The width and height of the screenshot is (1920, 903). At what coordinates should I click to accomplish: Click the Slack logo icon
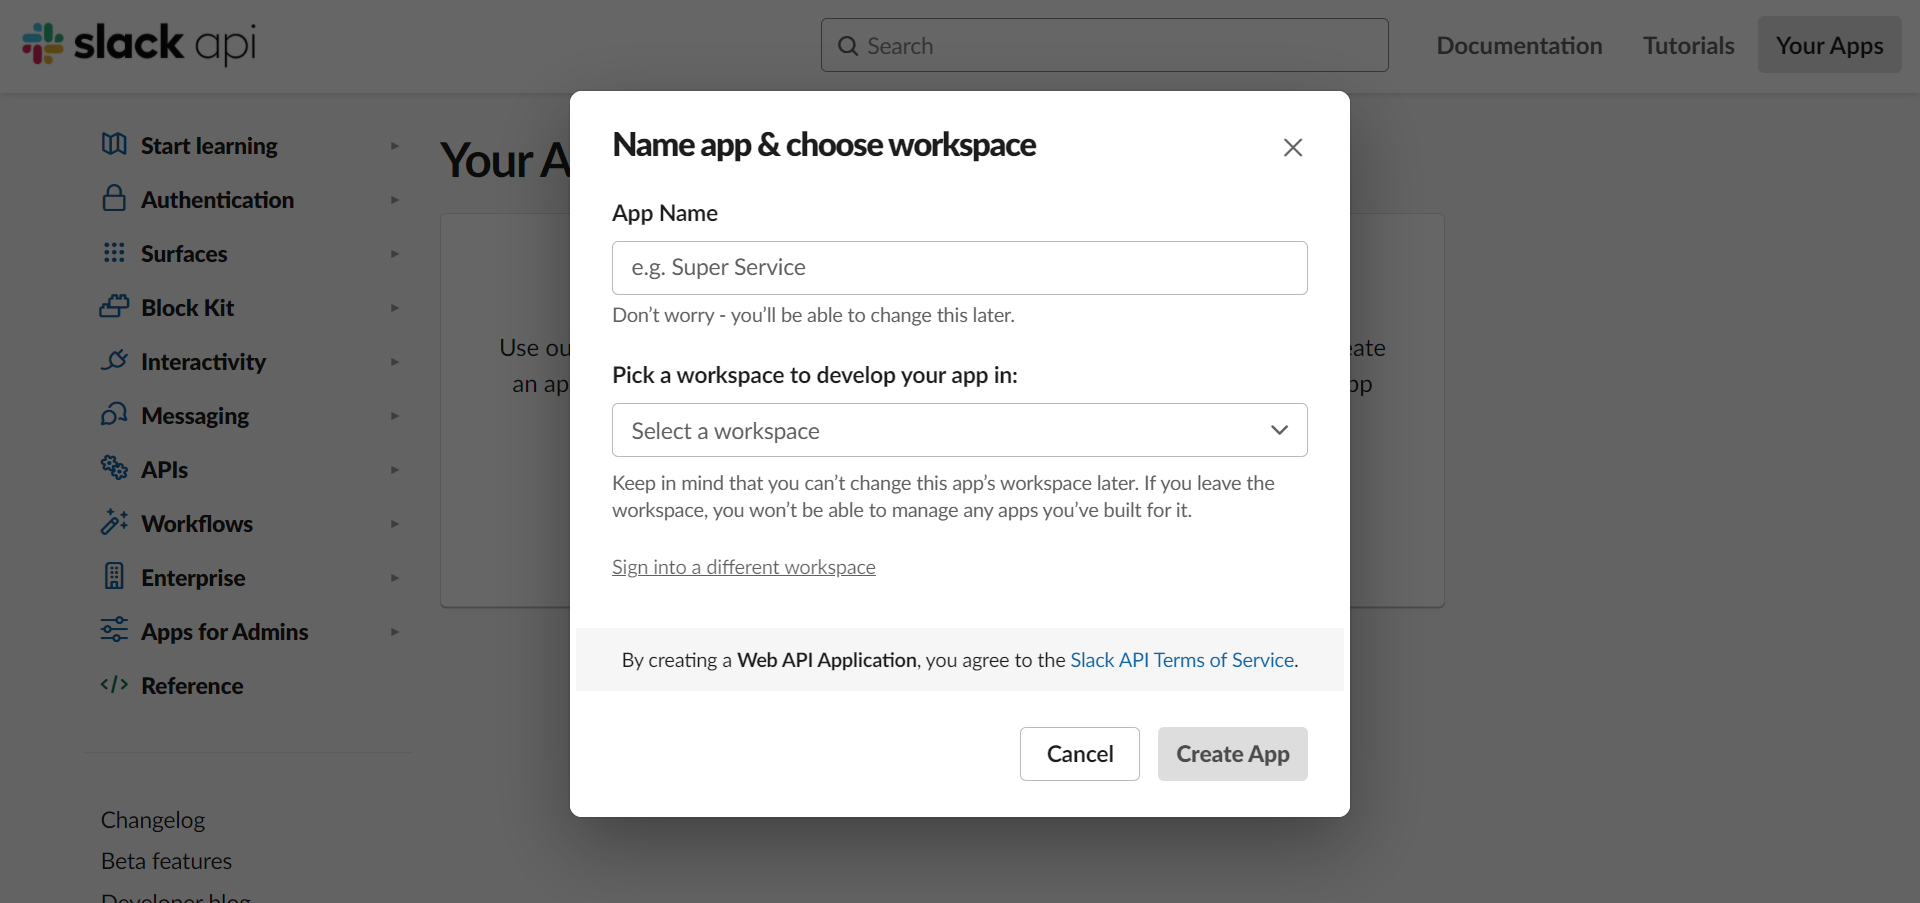point(43,43)
